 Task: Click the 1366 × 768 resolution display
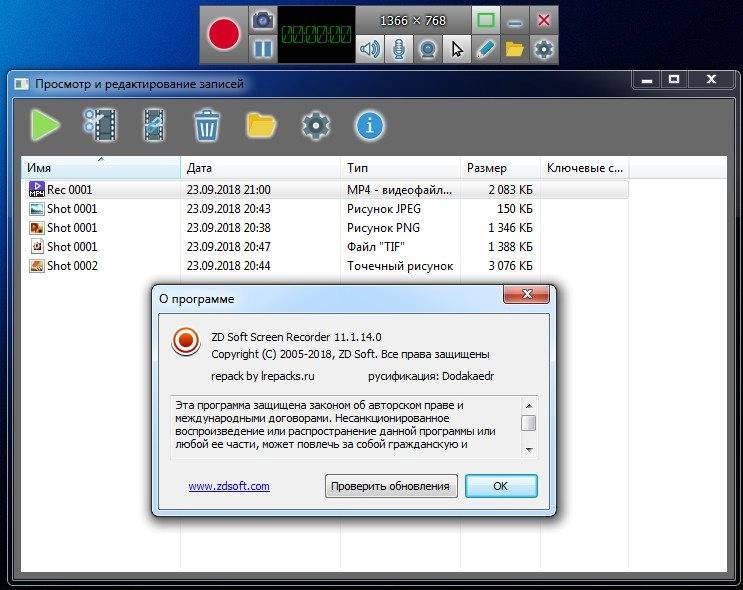click(413, 21)
